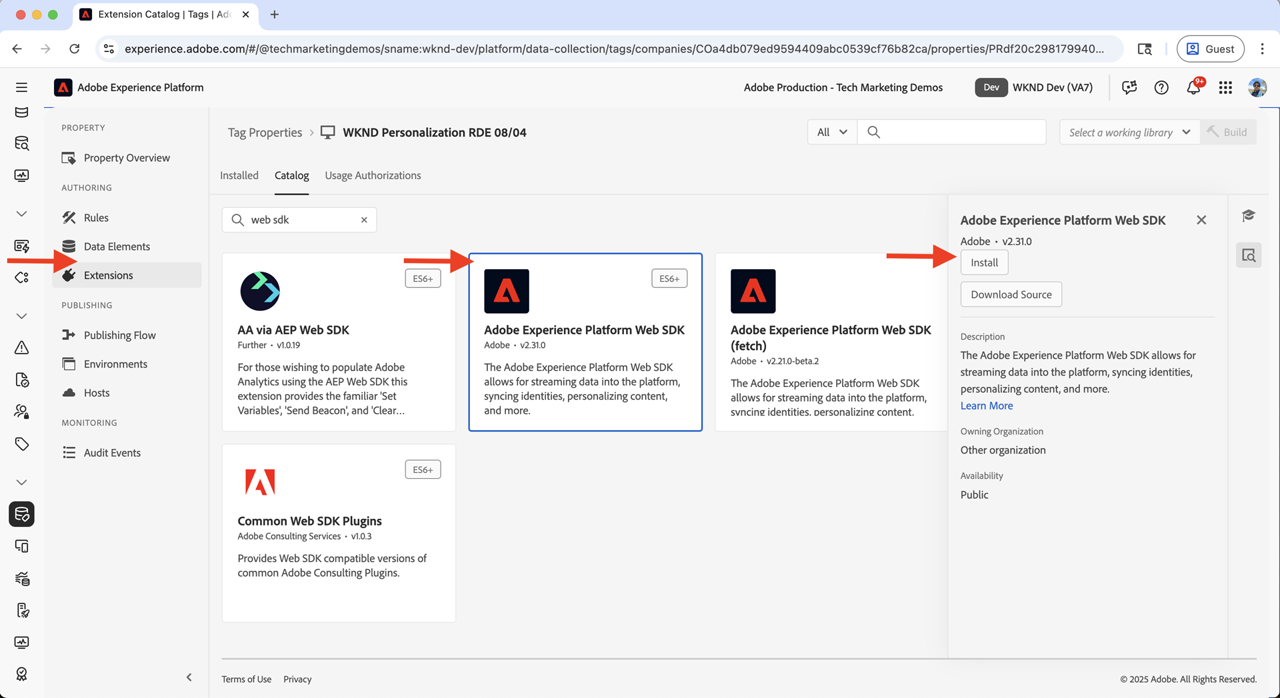Open the graduation cap learning icon
Screen dimensions: 1280x698
[1248, 216]
